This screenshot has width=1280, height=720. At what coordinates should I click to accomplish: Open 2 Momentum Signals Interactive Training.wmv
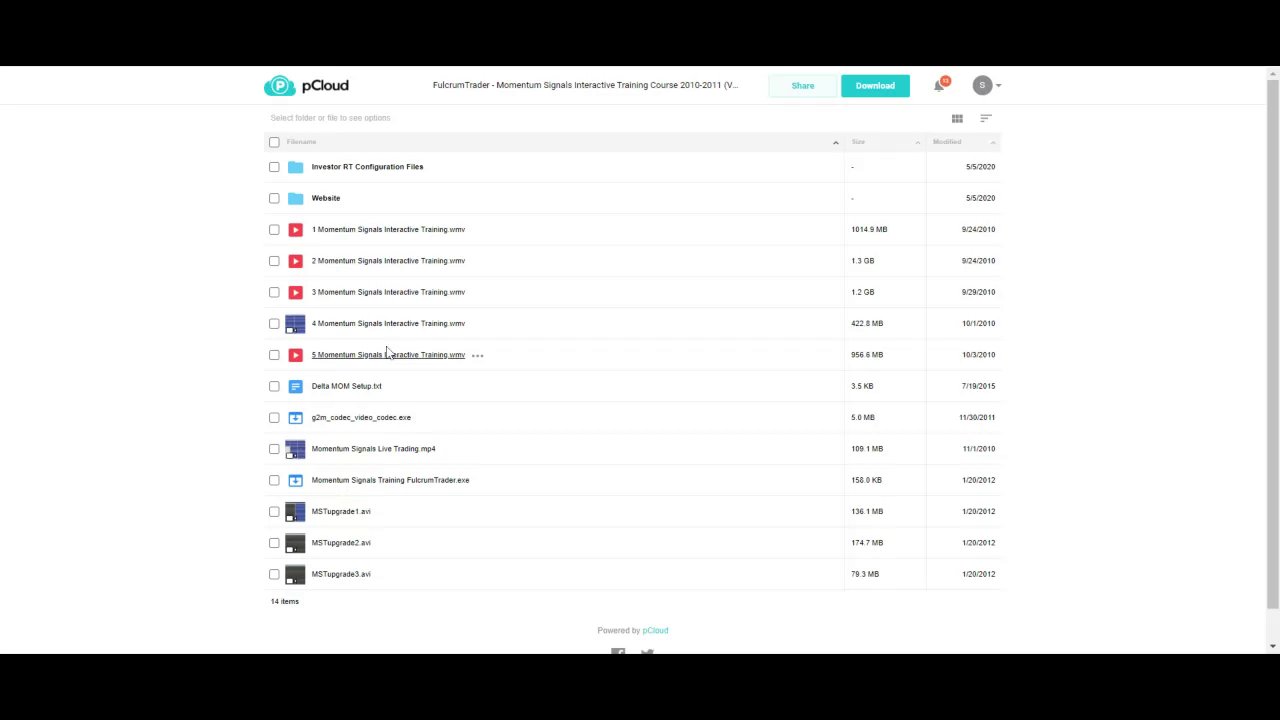[388, 261]
